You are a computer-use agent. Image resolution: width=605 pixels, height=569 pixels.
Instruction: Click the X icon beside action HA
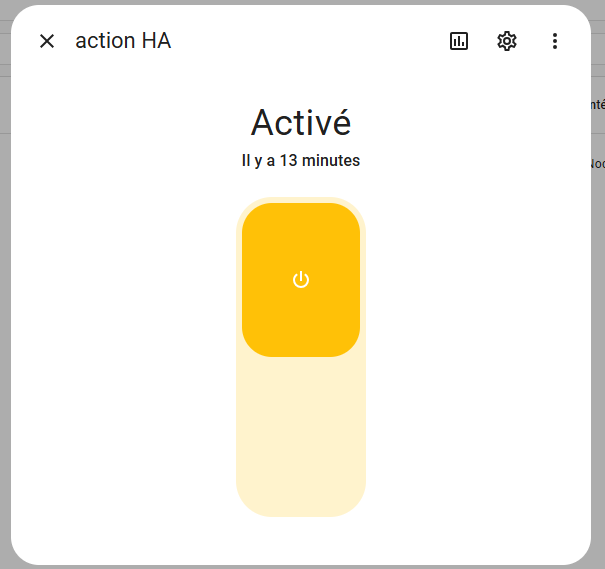pos(47,41)
